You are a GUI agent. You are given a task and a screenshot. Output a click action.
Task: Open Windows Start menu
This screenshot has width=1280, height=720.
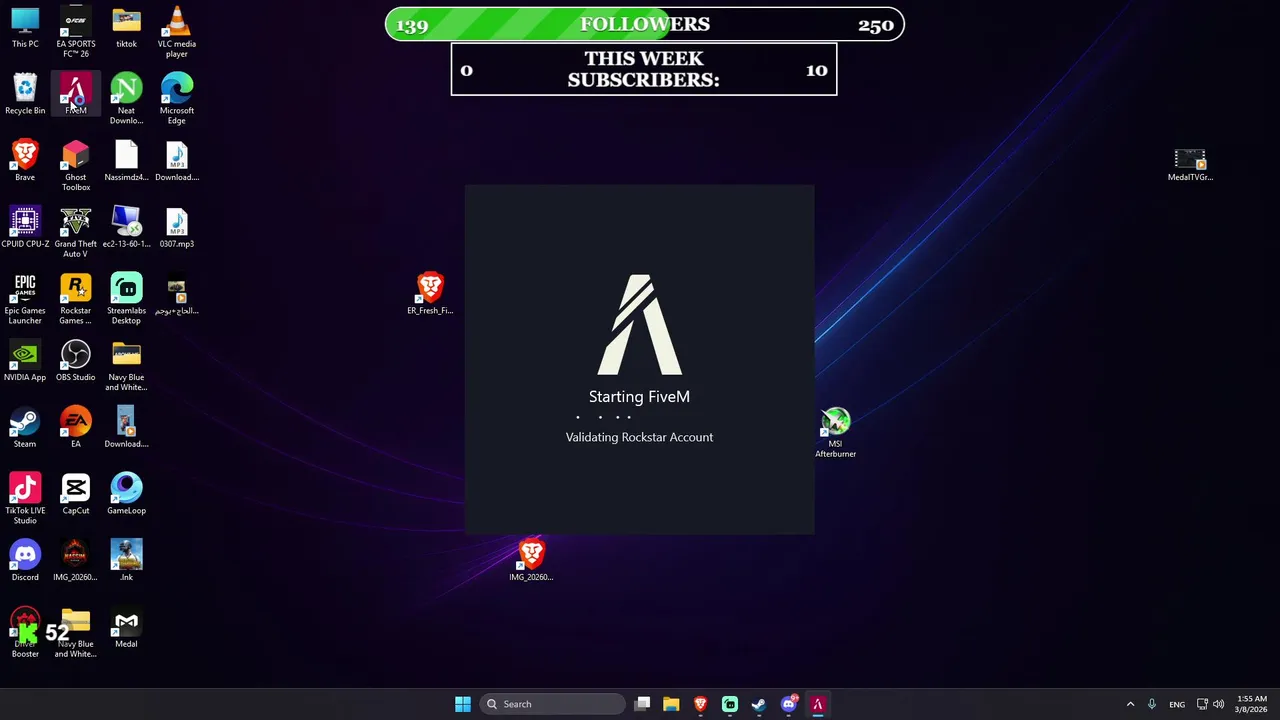pyautogui.click(x=463, y=704)
